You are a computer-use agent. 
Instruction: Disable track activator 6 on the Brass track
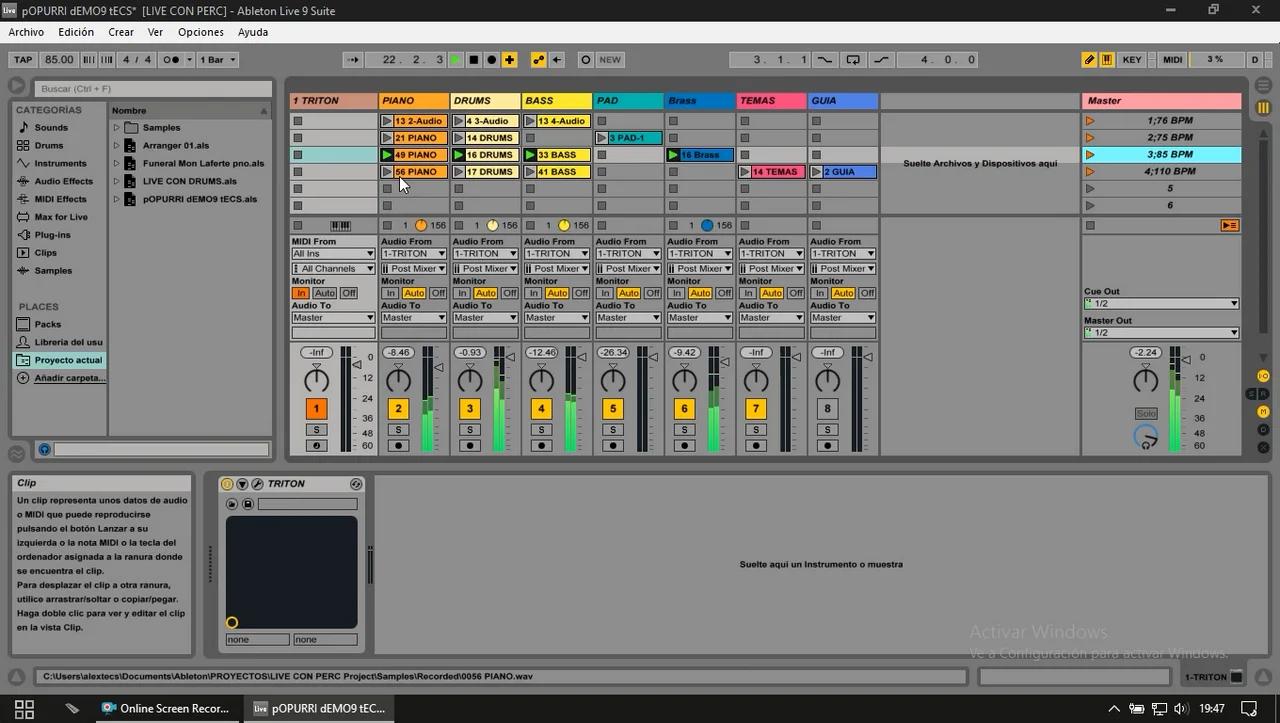(x=684, y=408)
